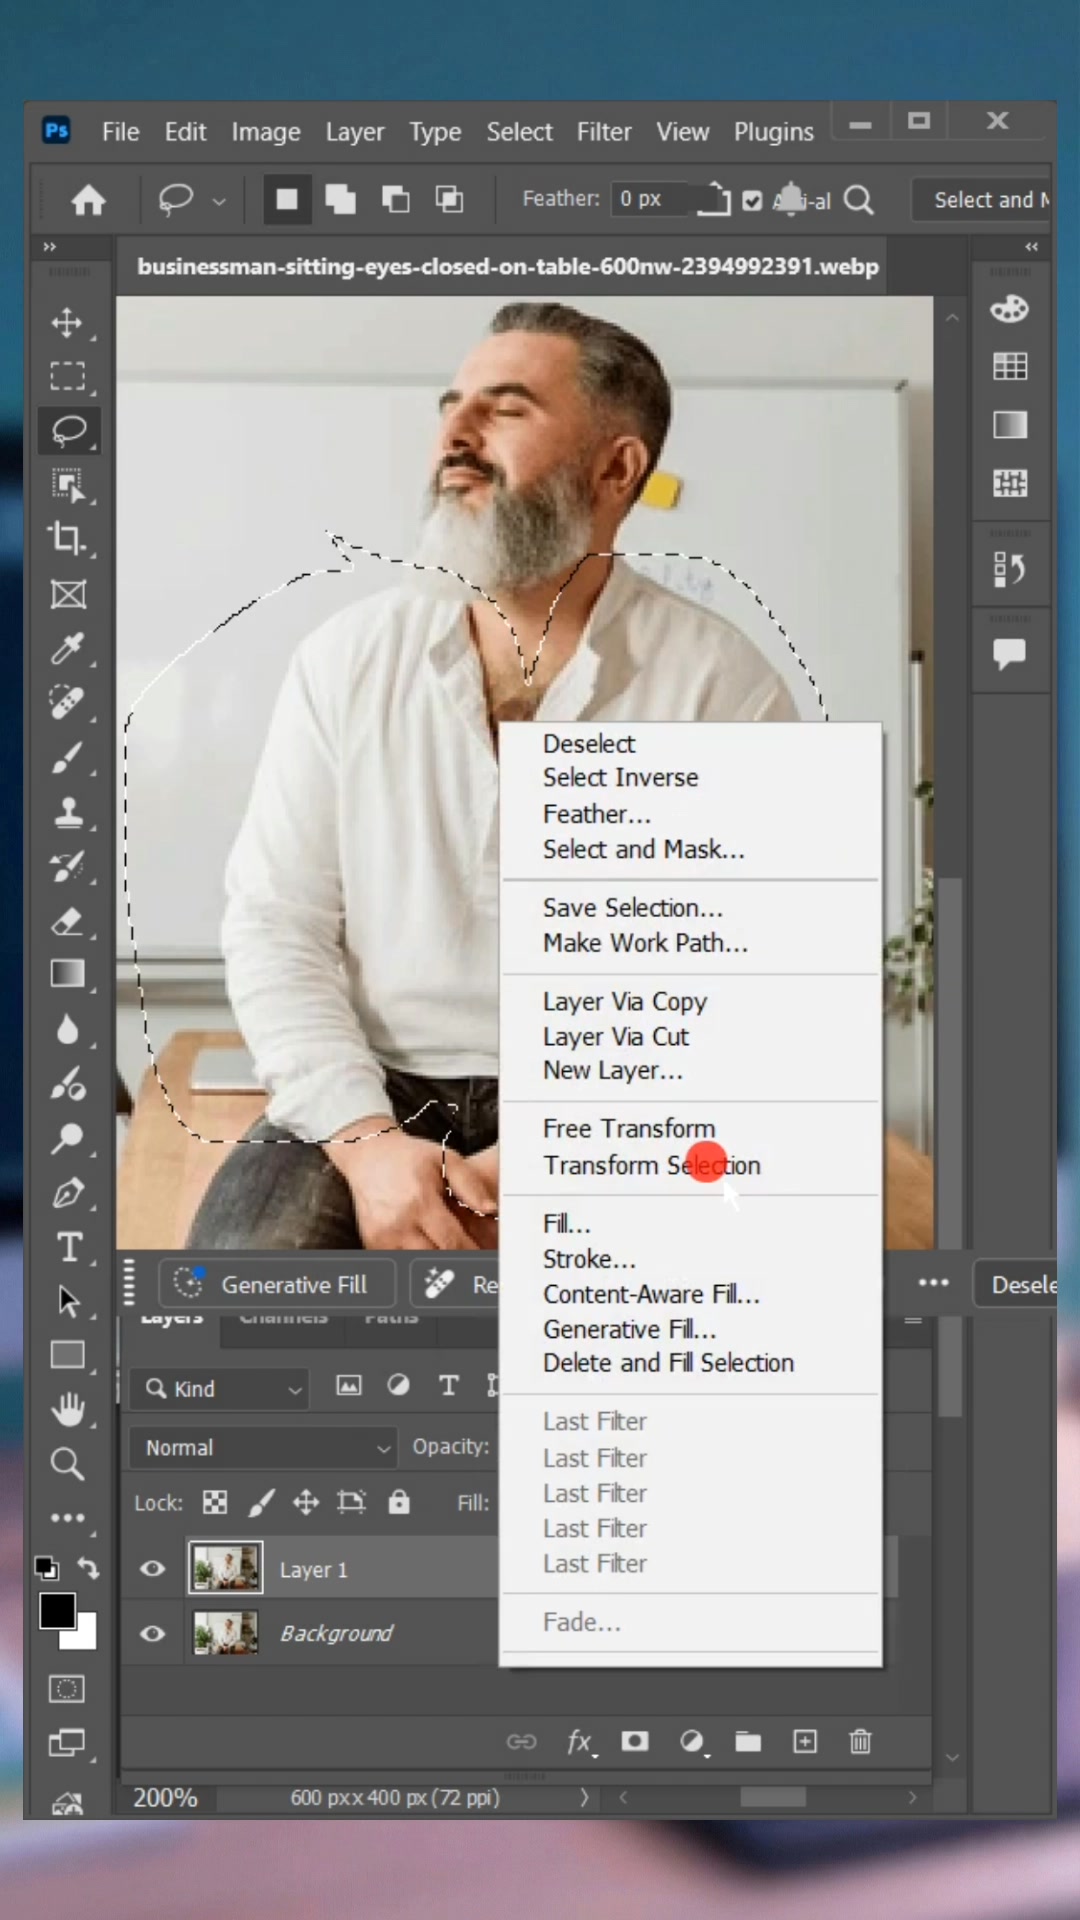Open the Patterns panel icon
Image resolution: width=1080 pixels, height=1920 pixels.
[x=1009, y=483]
